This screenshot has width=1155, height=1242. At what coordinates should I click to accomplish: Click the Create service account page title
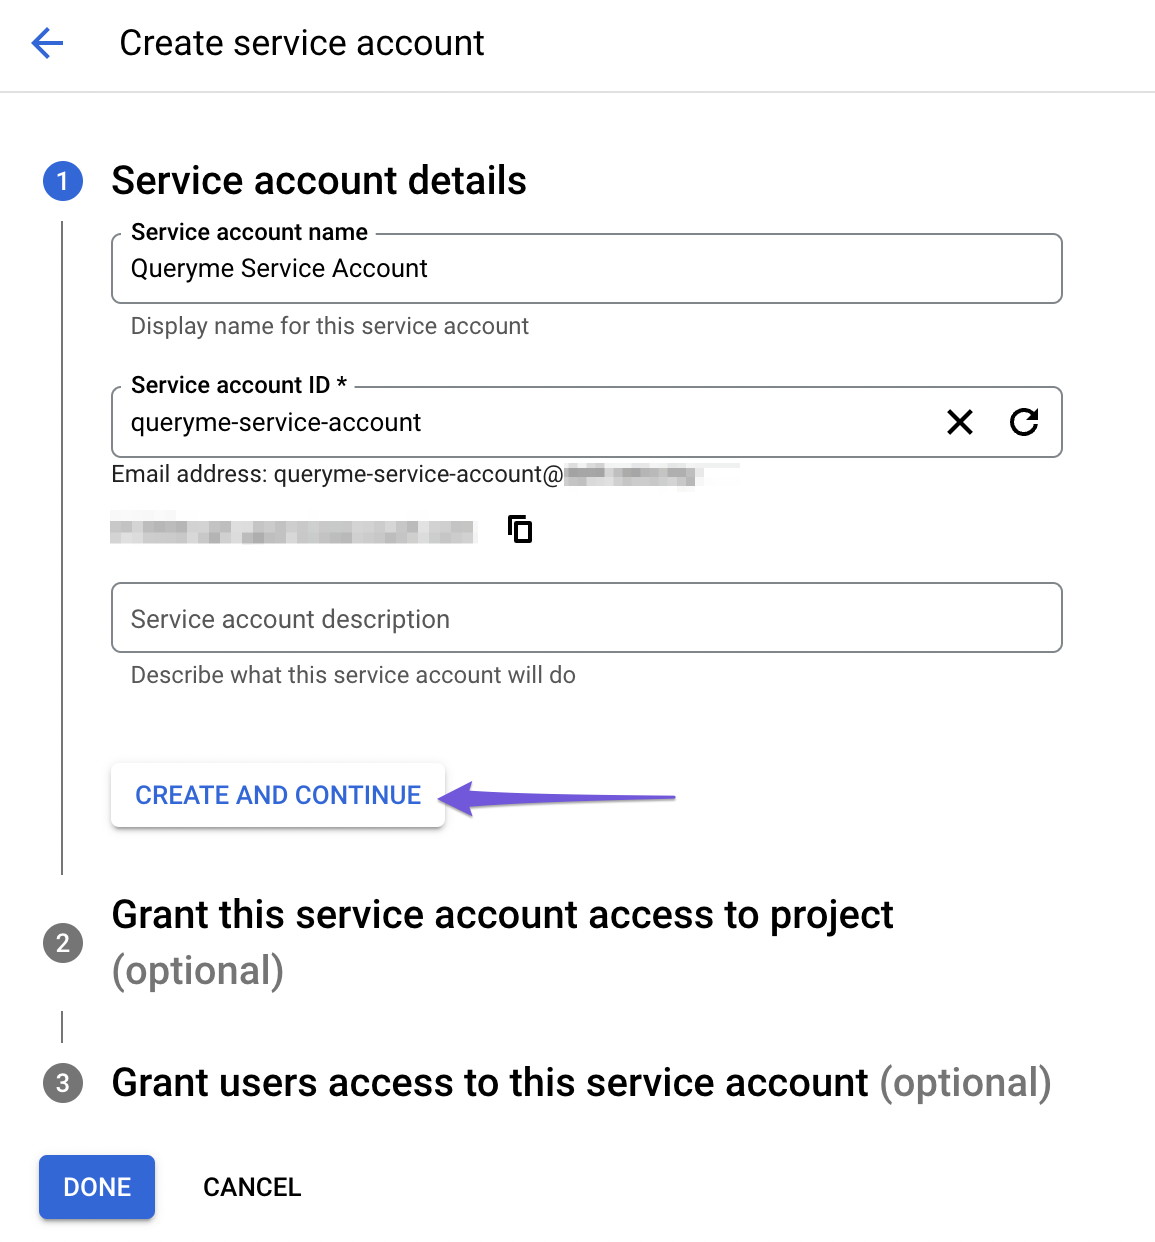point(302,43)
